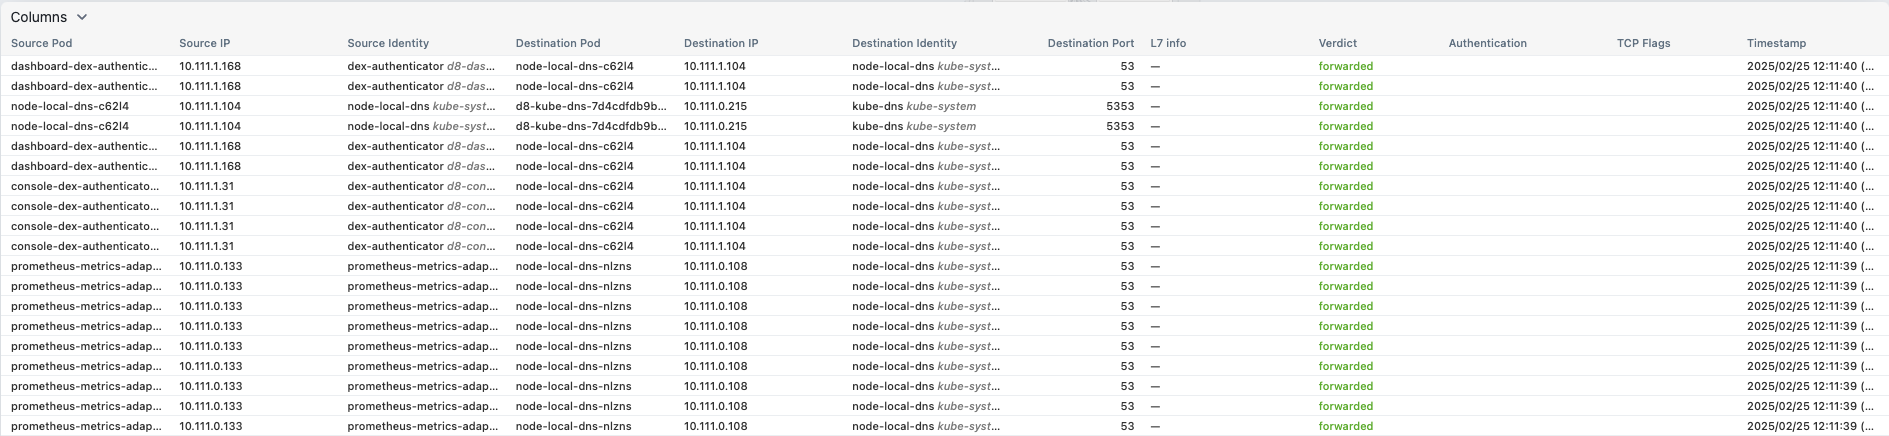
Task: Click the first 5353 destination port cell
Action: click(x=1119, y=106)
